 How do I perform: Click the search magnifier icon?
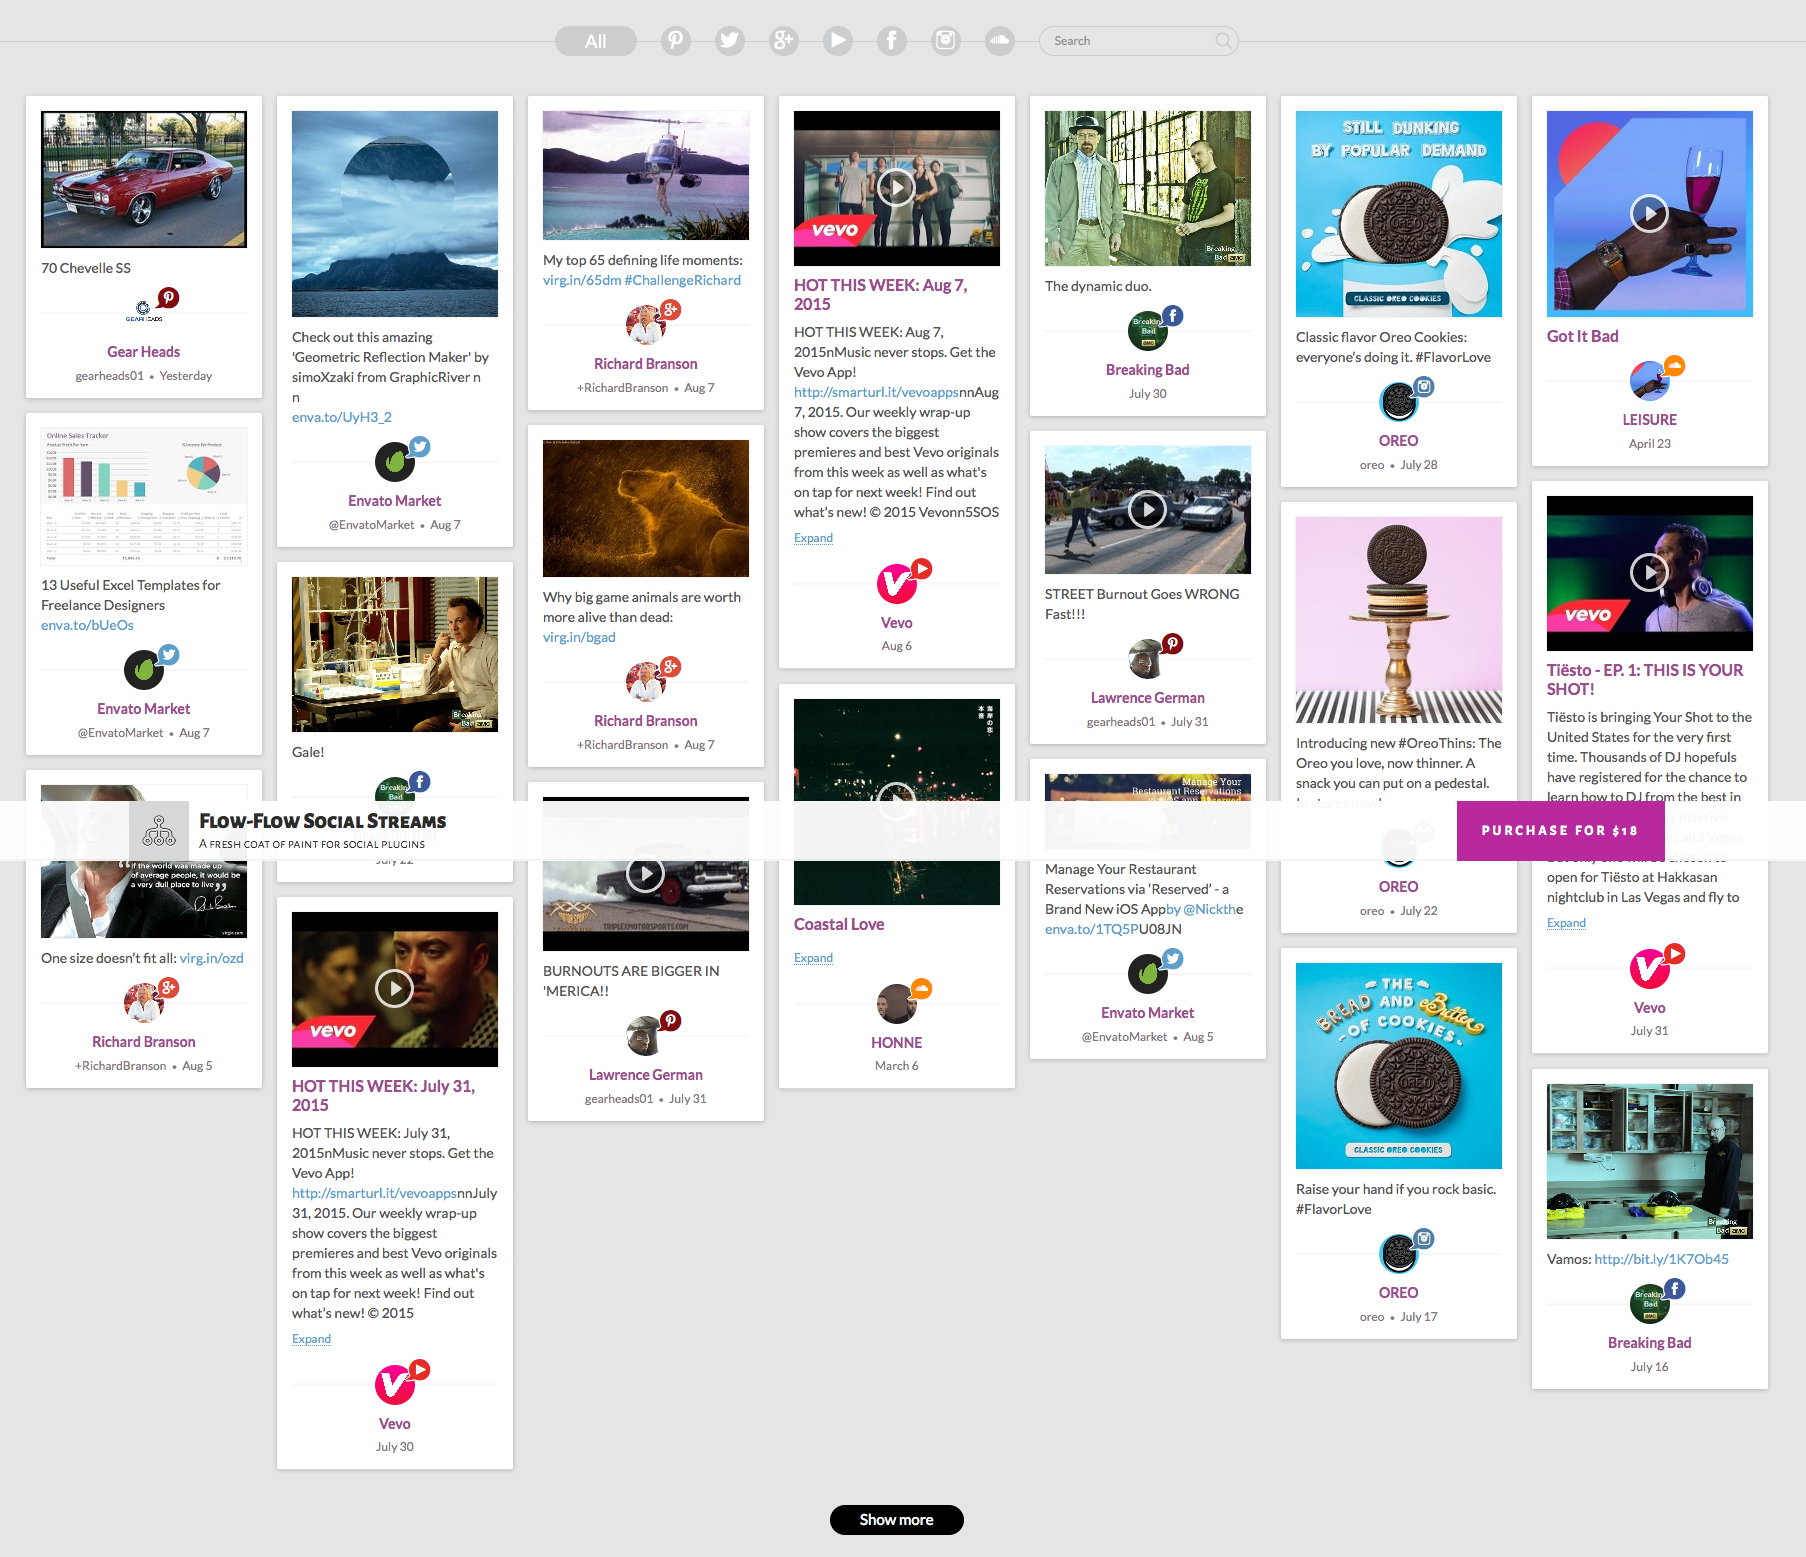(x=1223, y=41)
